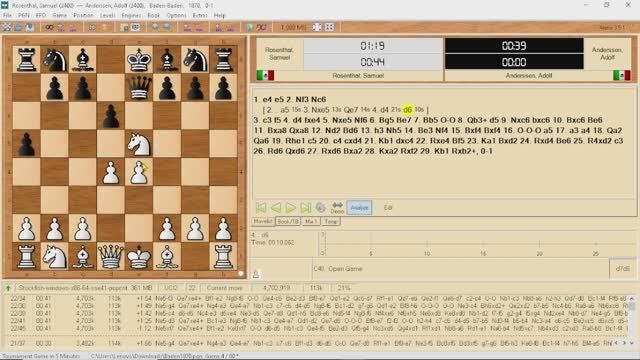Switch to the Temp tab
This screenshot has height=360, width=640.
click(331, 222)
